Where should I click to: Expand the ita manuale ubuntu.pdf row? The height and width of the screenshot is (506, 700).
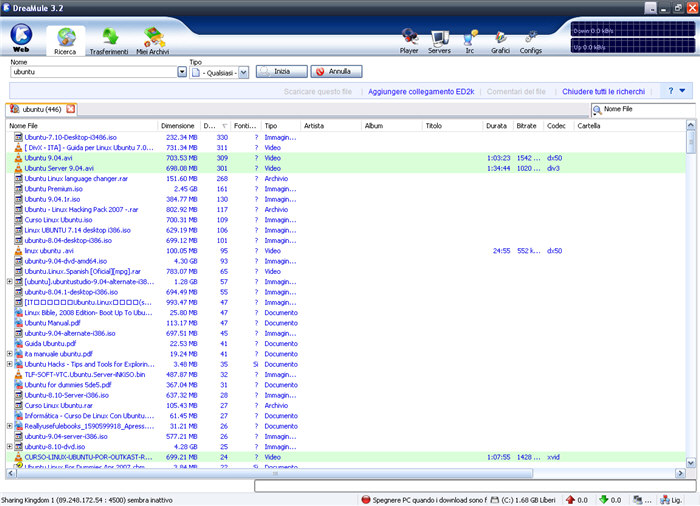point(9,354)
